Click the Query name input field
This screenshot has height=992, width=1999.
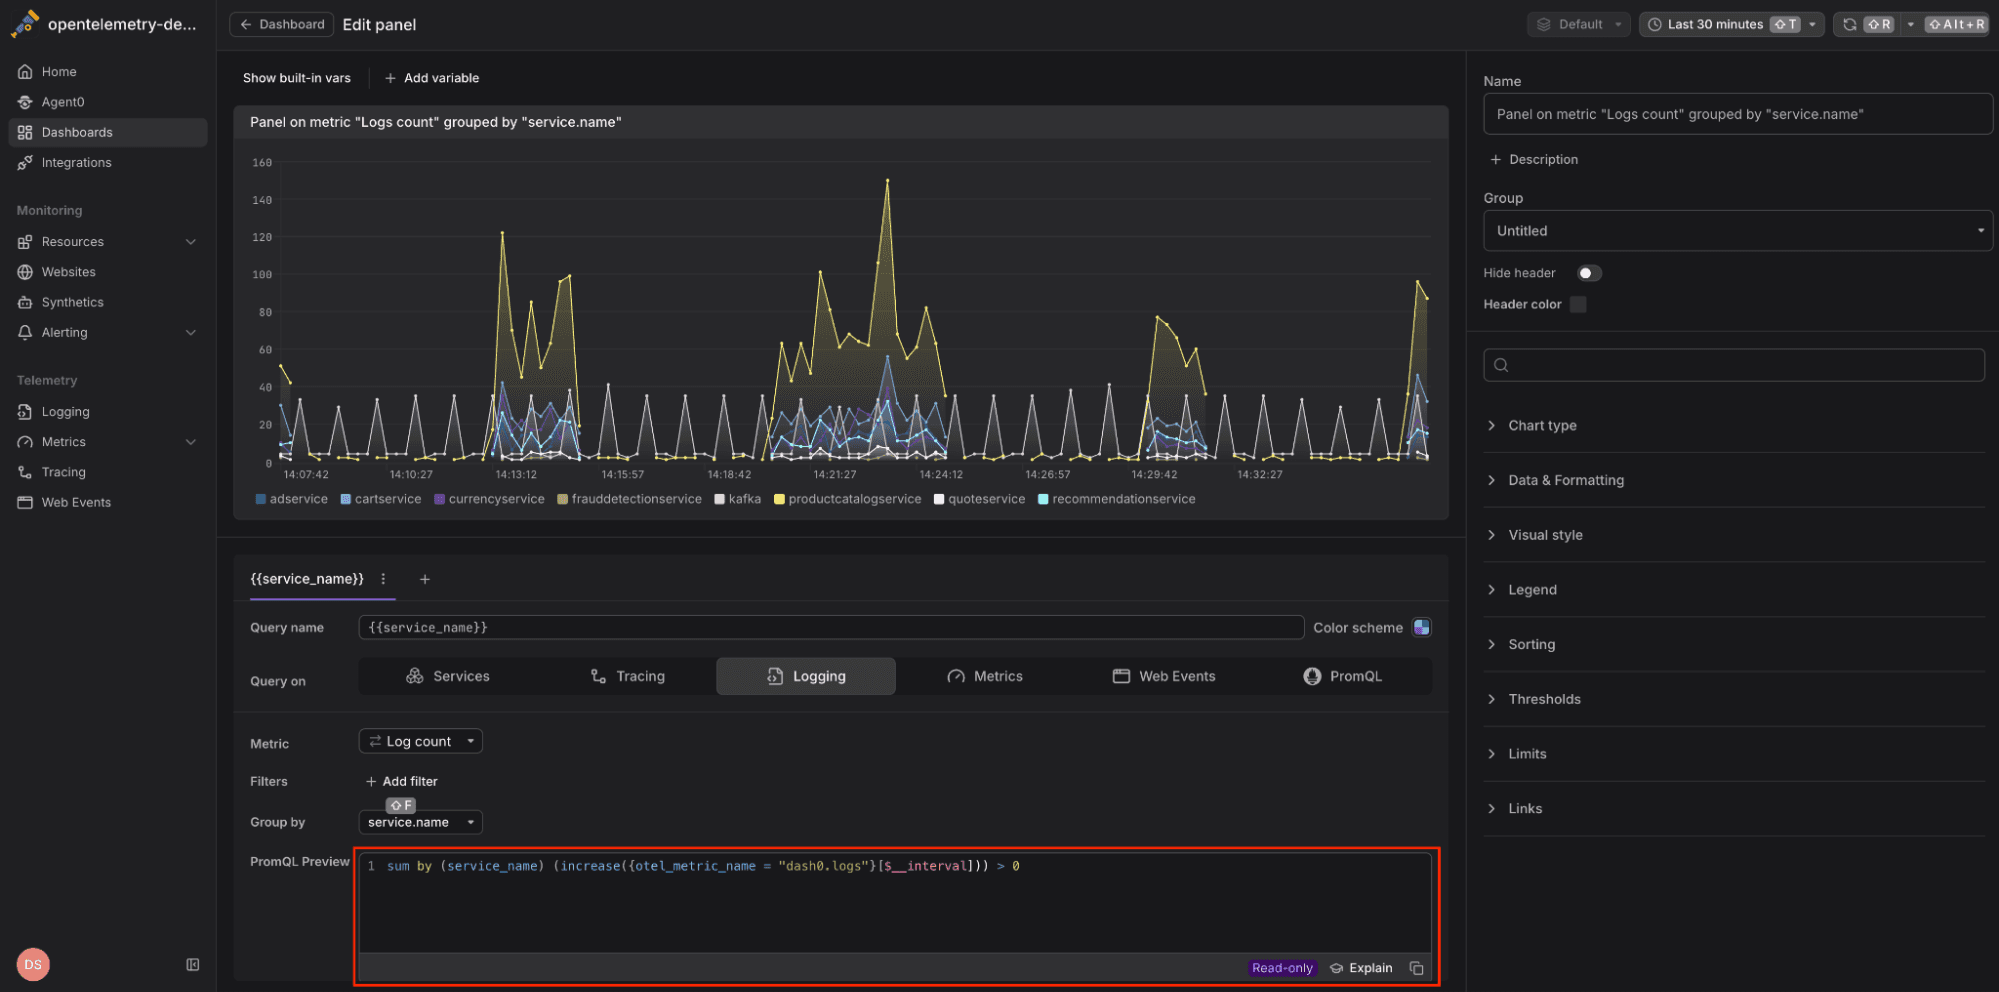831,628
